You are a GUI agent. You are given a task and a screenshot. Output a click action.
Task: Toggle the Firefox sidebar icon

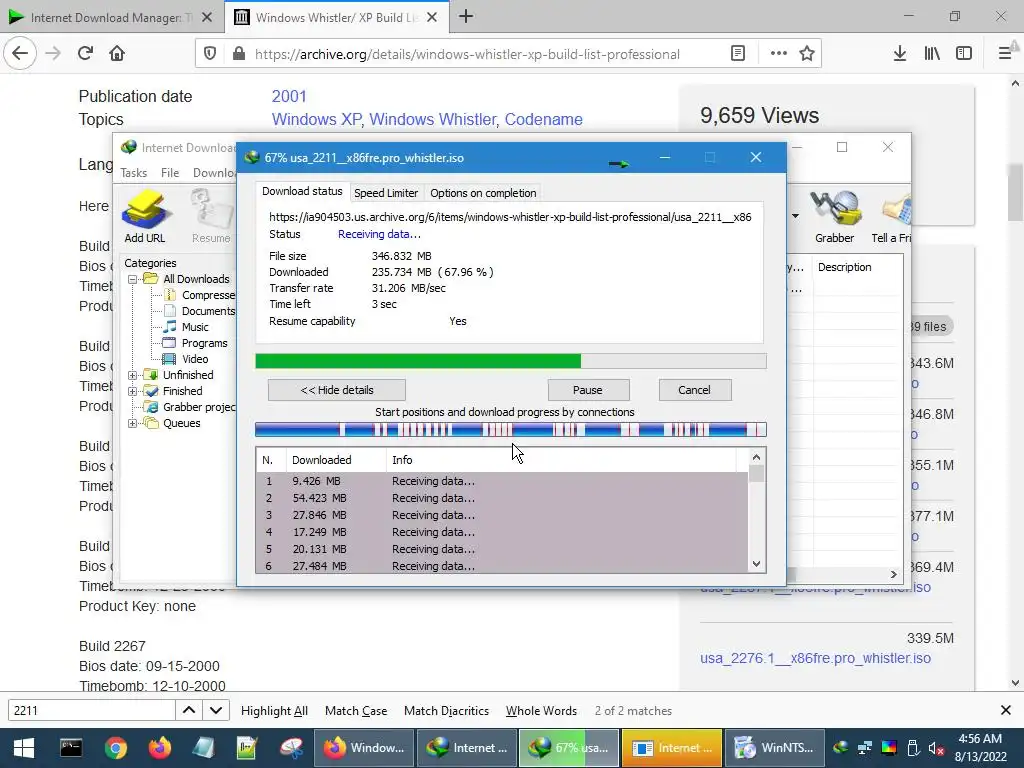(x=964, y=54)
